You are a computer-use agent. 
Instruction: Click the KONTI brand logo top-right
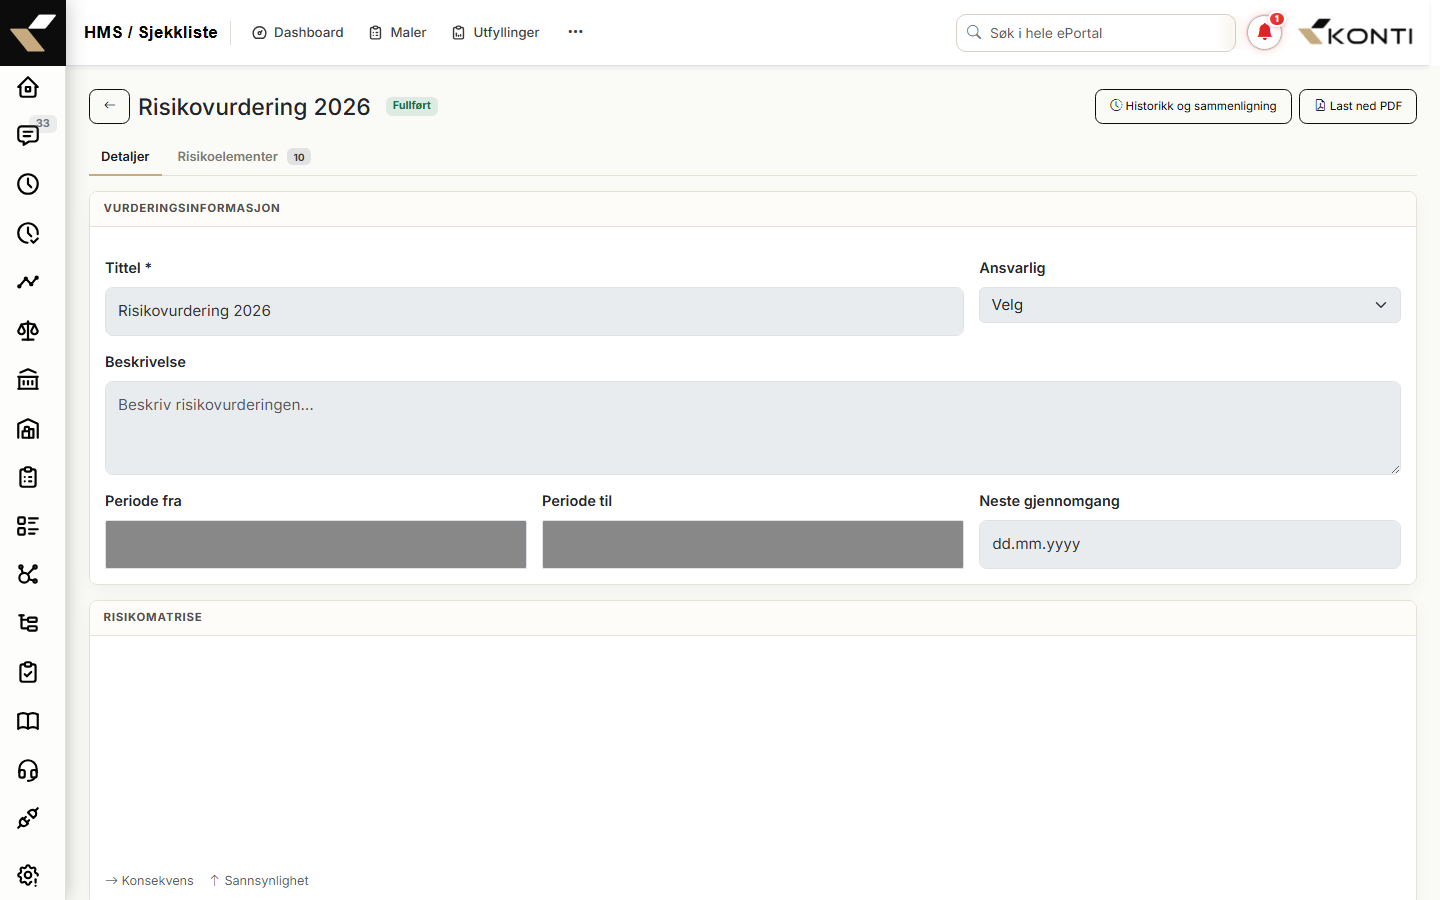(1355, 33)
